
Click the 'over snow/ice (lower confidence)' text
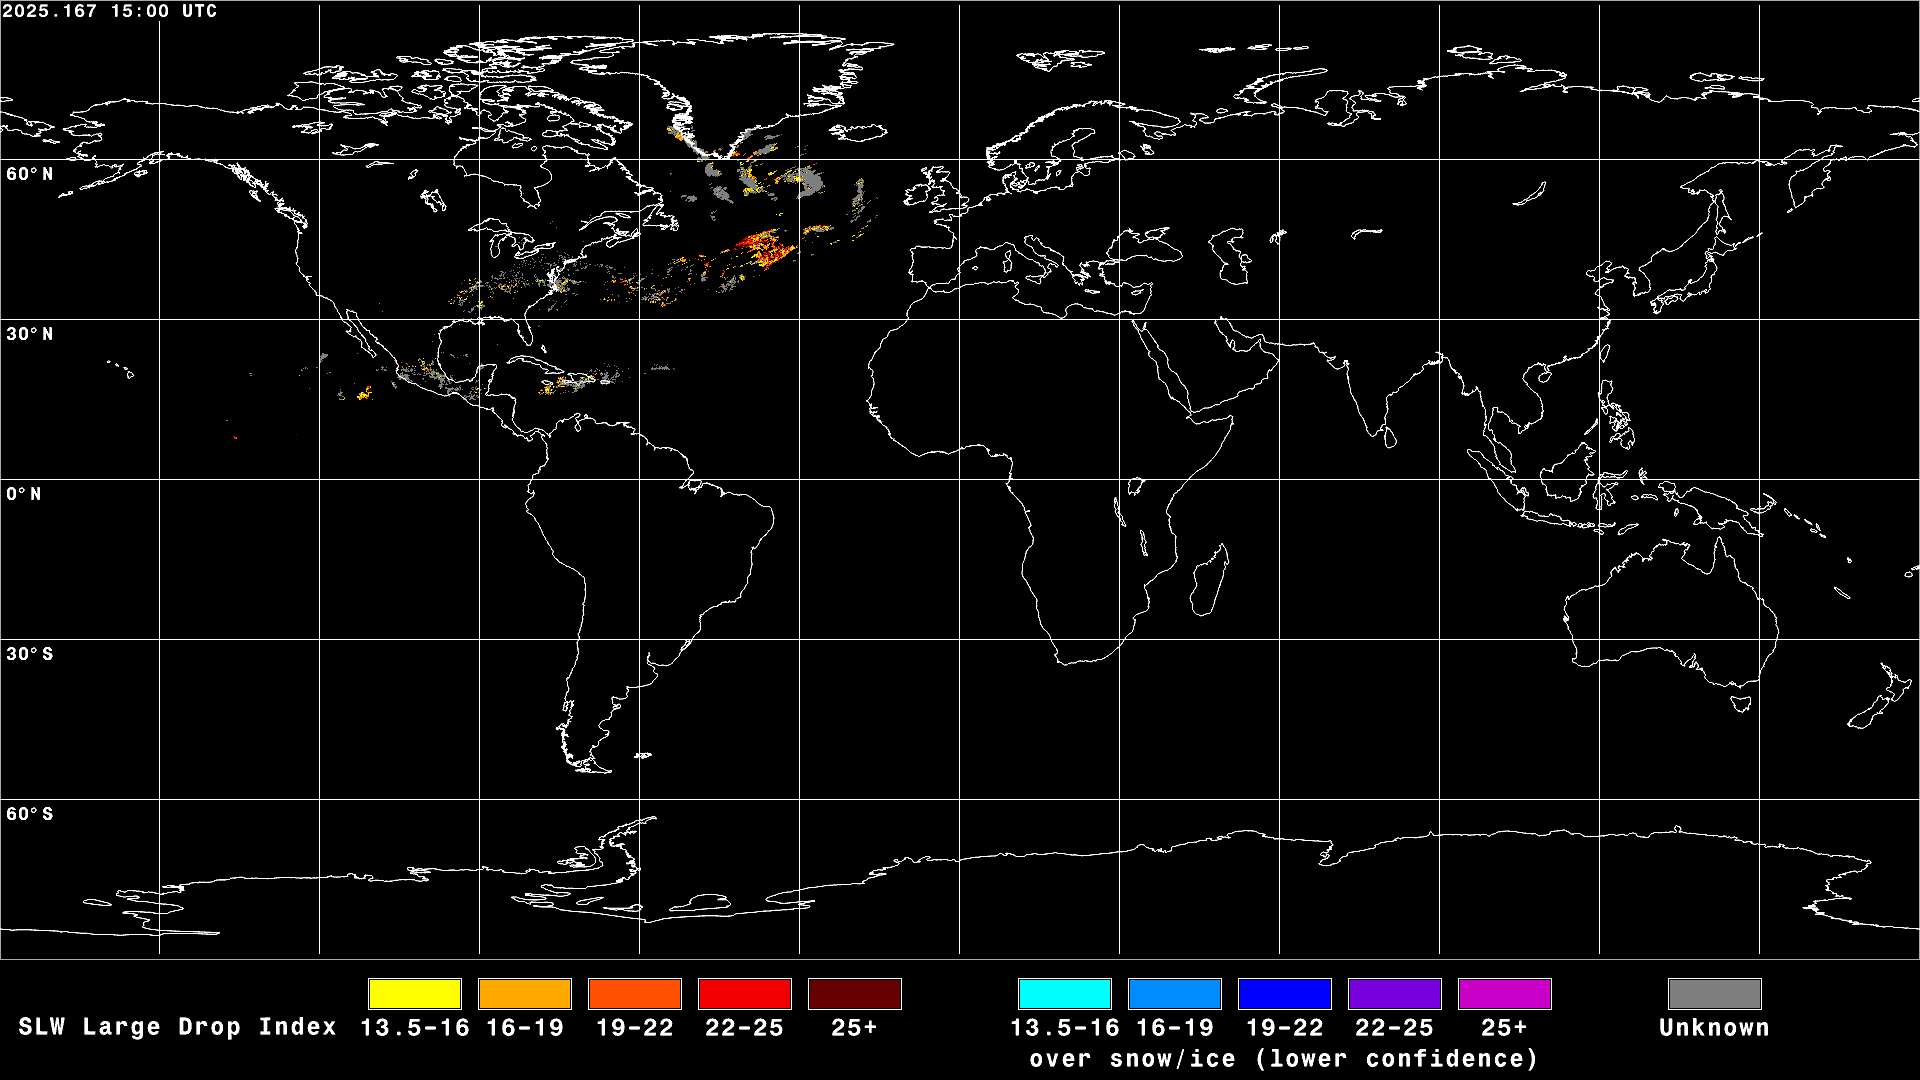(x=1284, y=1059)
